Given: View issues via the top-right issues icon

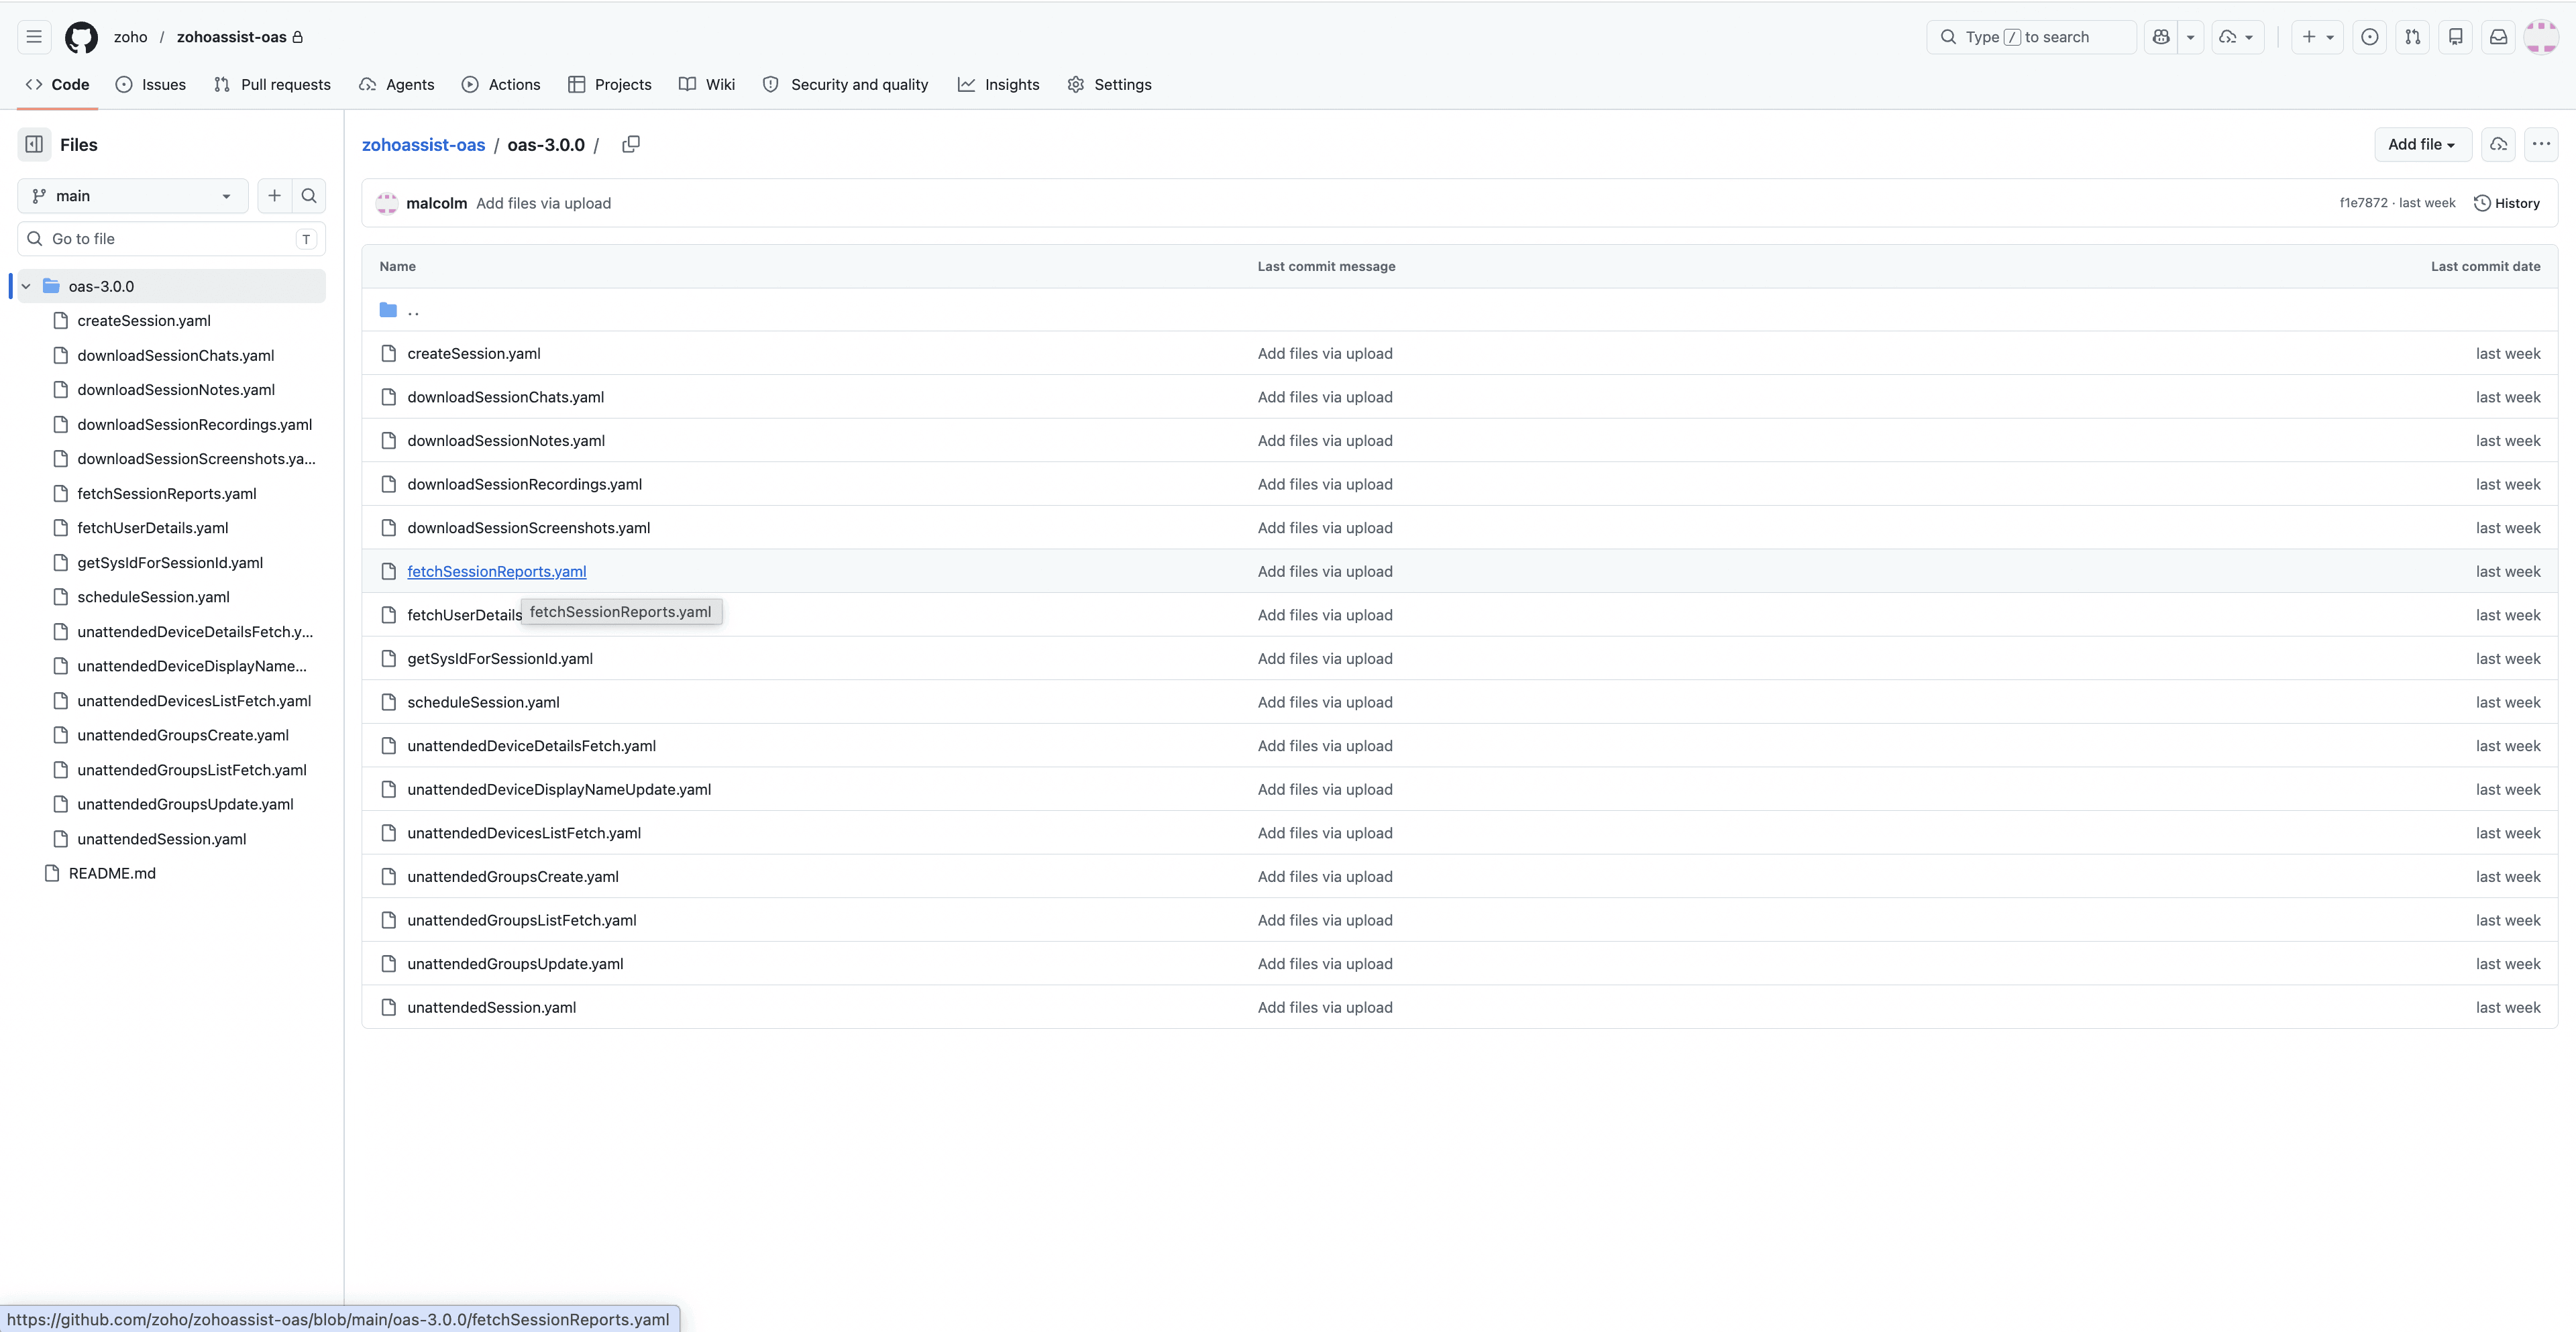Looking at the screenshot, I should pos(2369,37).
